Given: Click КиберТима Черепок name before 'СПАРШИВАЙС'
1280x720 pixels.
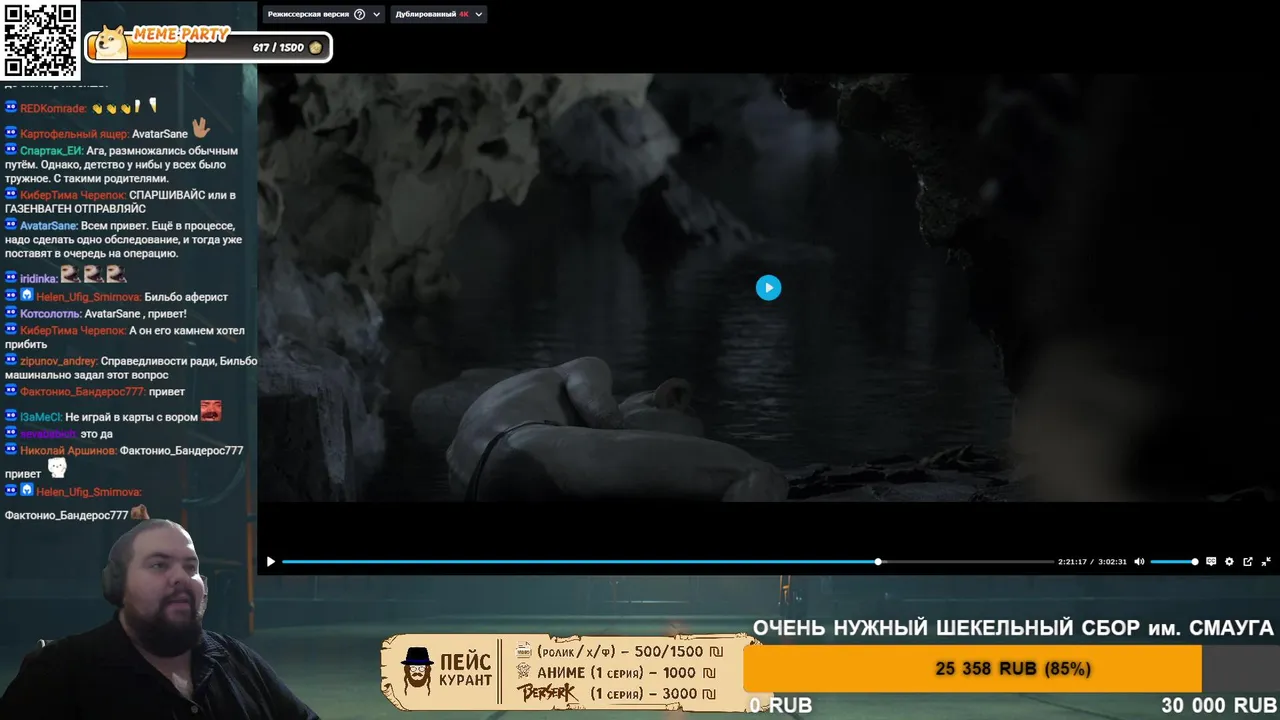Looking at the screenshot, I should pos(72,196).
